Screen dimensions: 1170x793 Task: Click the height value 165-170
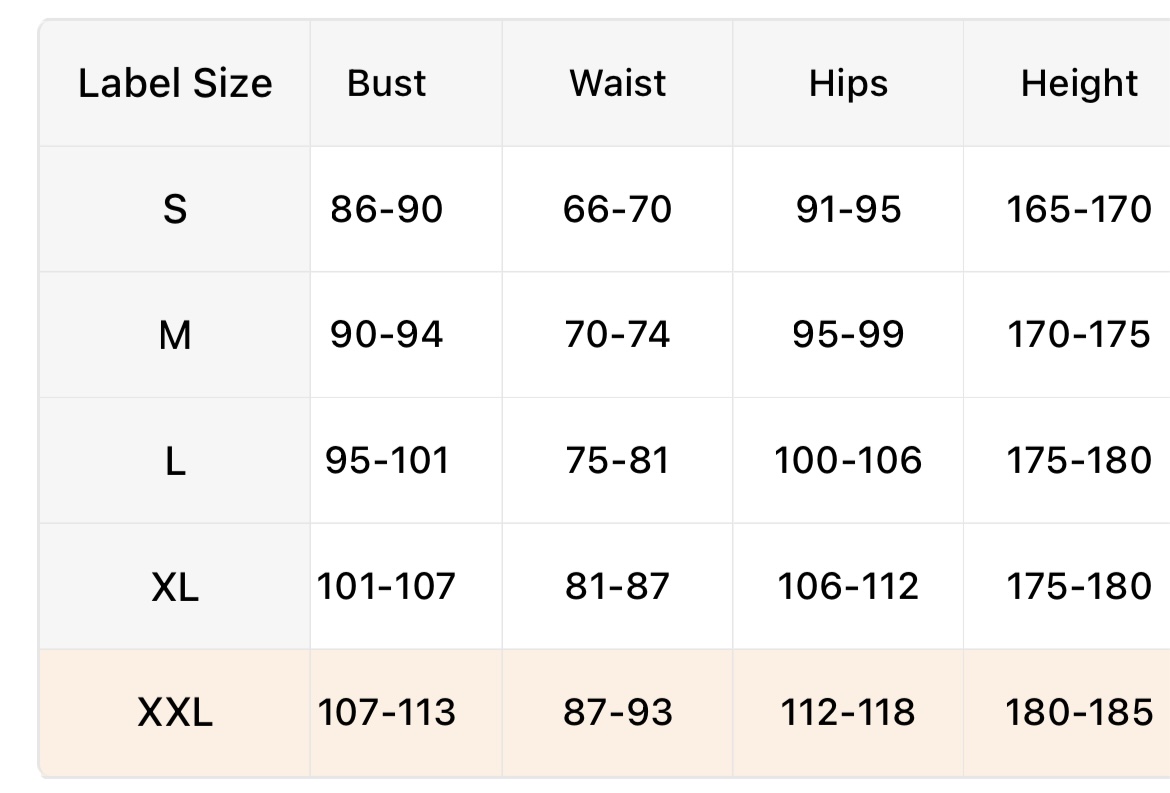click(x=1079, y=209)
